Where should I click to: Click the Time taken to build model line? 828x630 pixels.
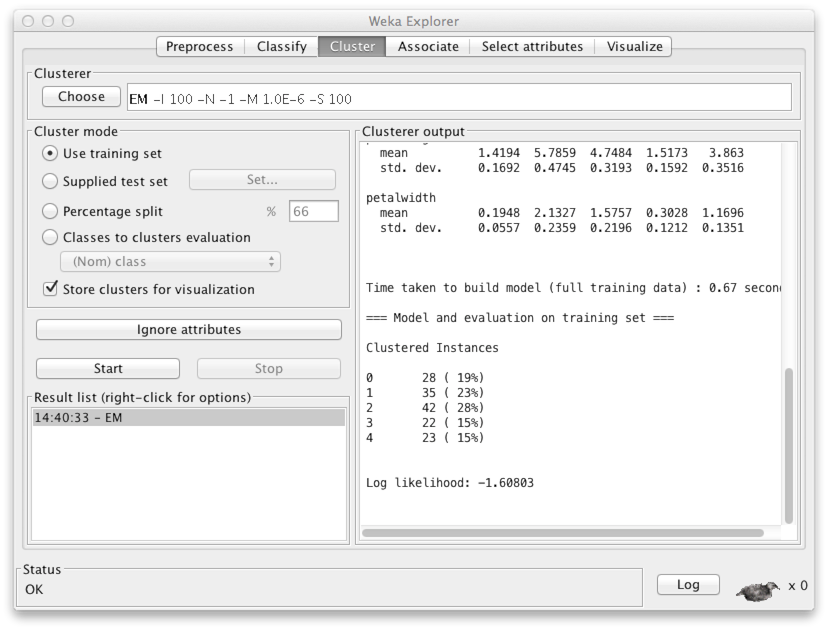tap(573, 288)
